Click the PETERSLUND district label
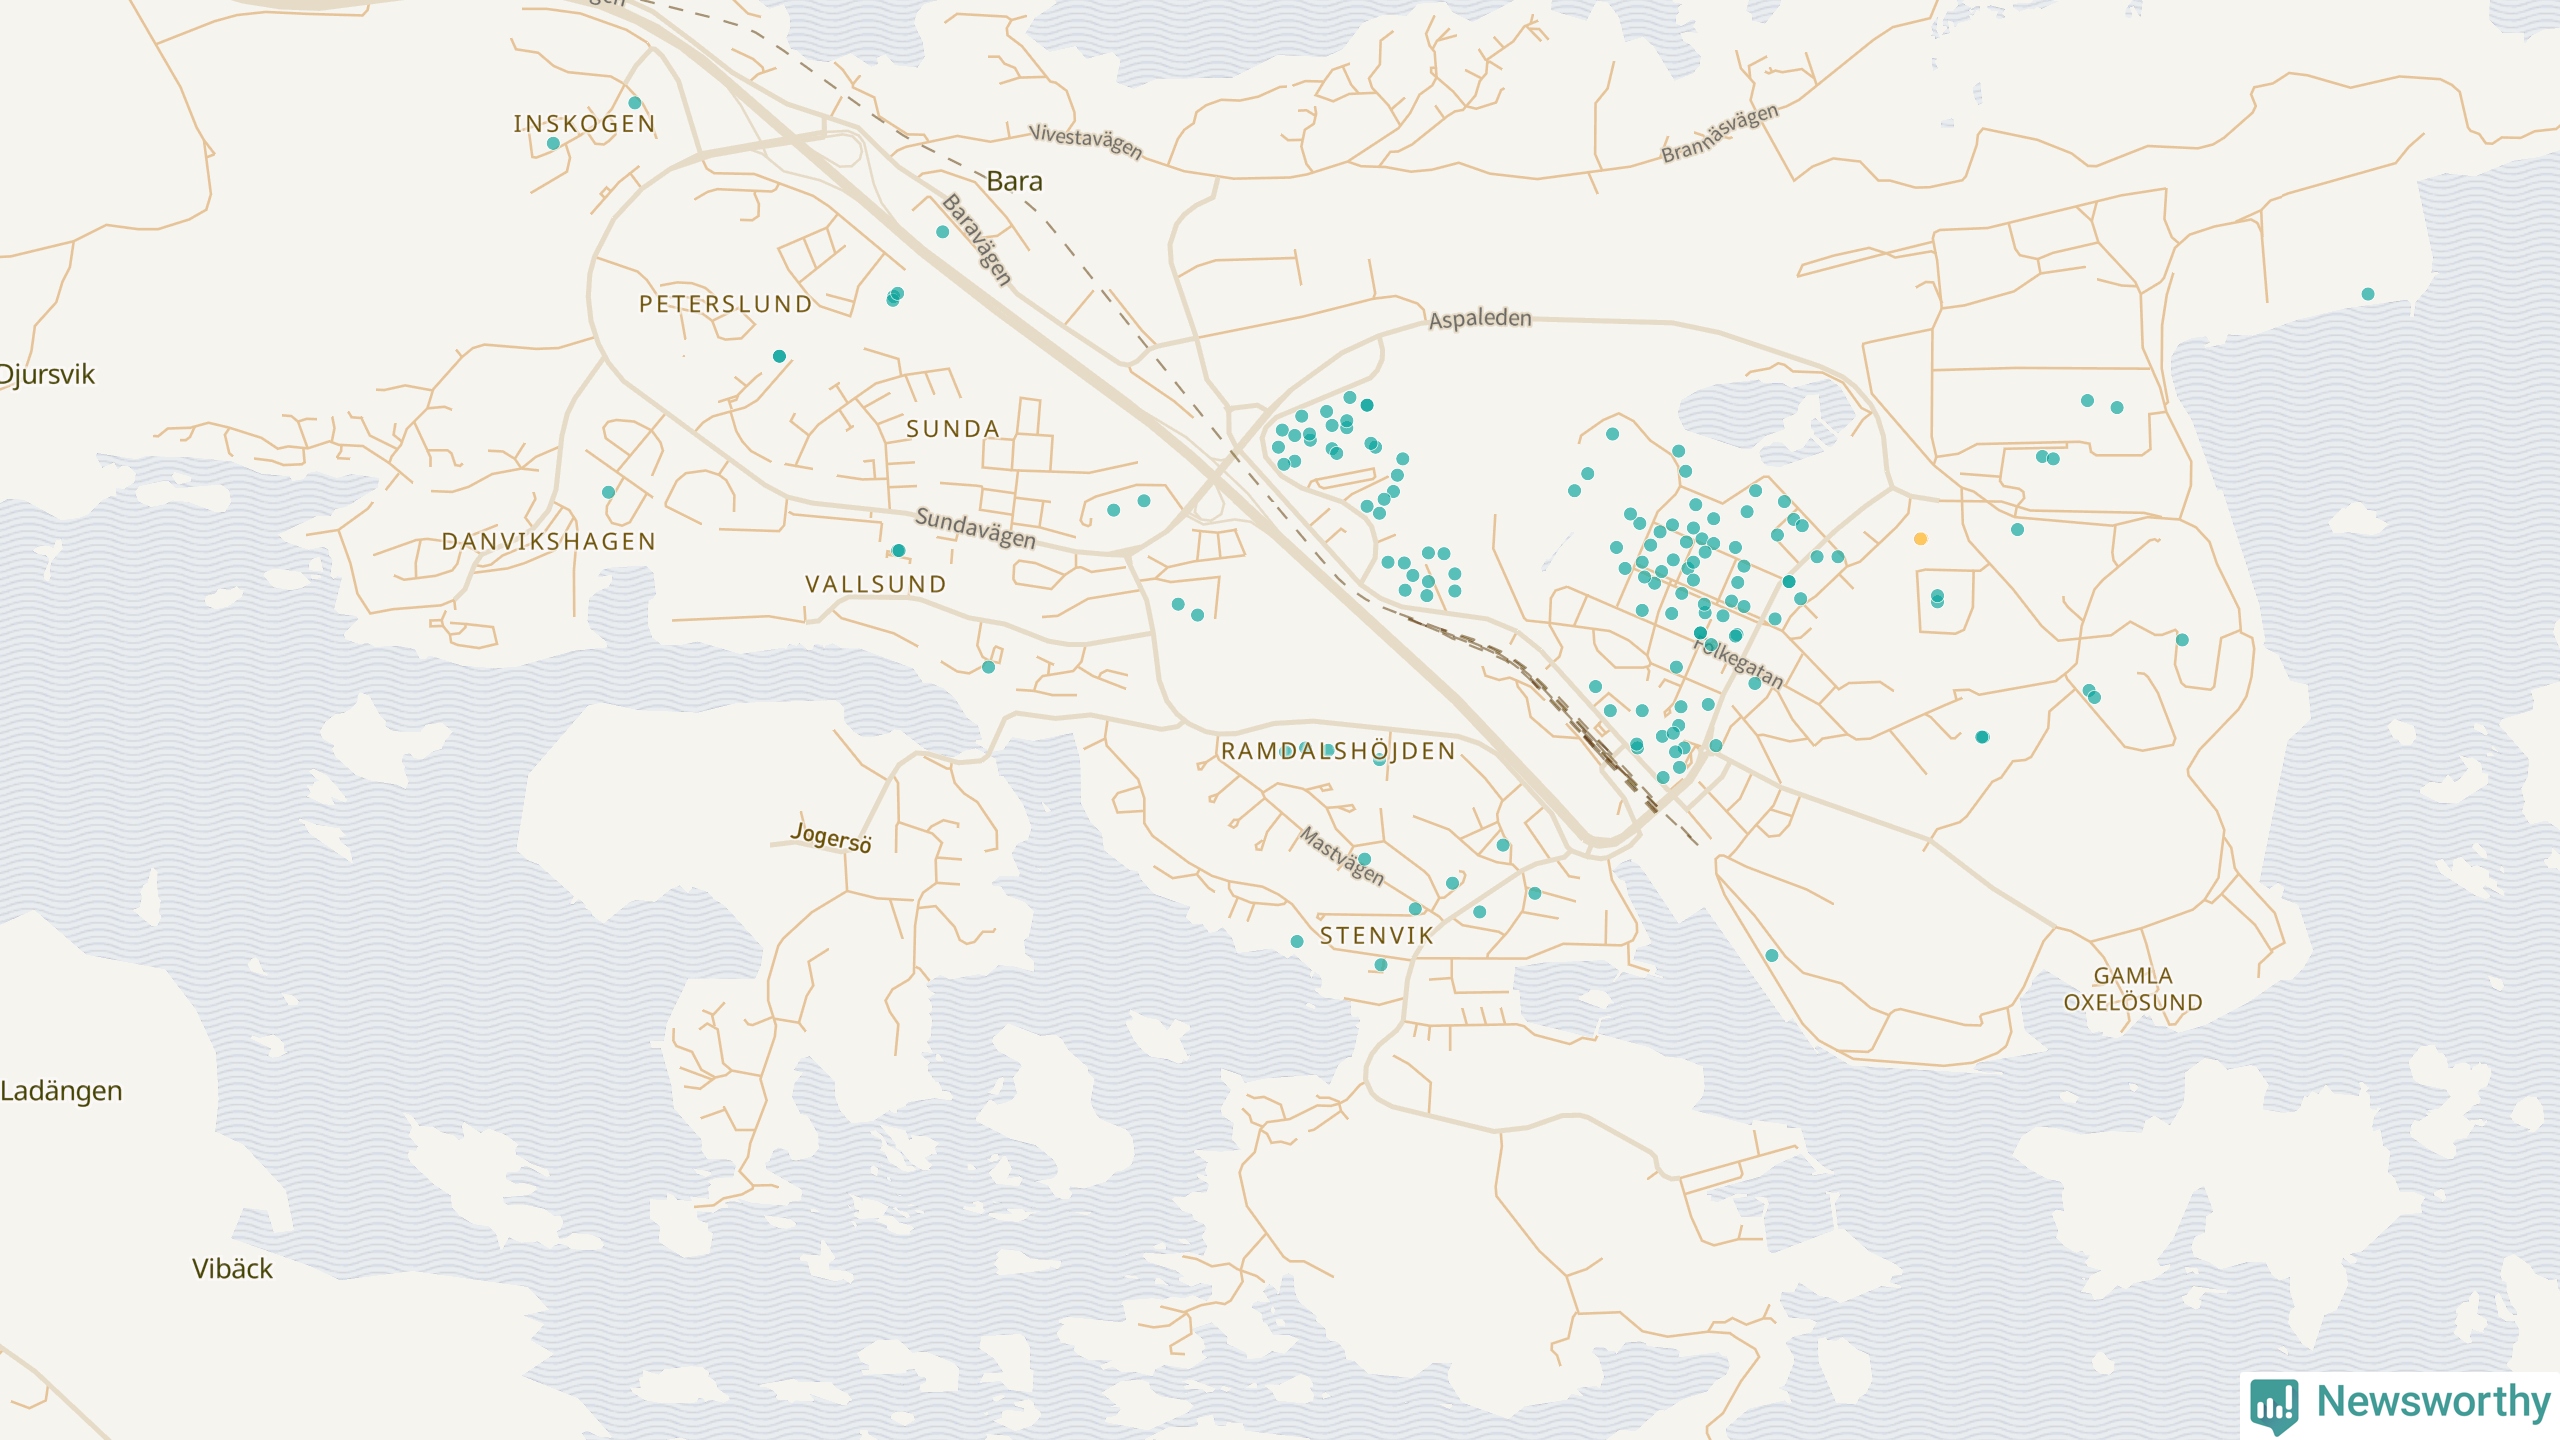The width and height of the screenshot is (2560, 1440). [x=726, y=304]
